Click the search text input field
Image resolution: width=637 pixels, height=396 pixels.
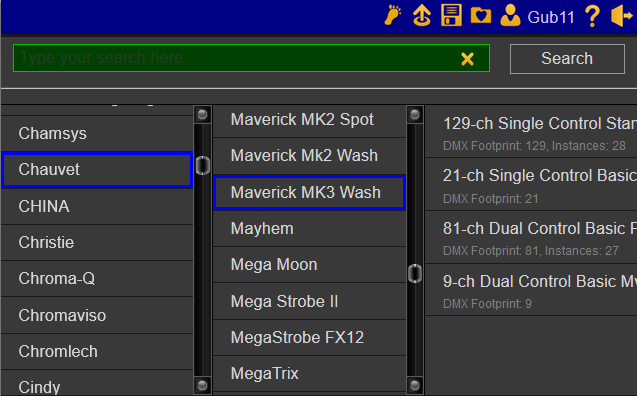[x=251, y=58]
